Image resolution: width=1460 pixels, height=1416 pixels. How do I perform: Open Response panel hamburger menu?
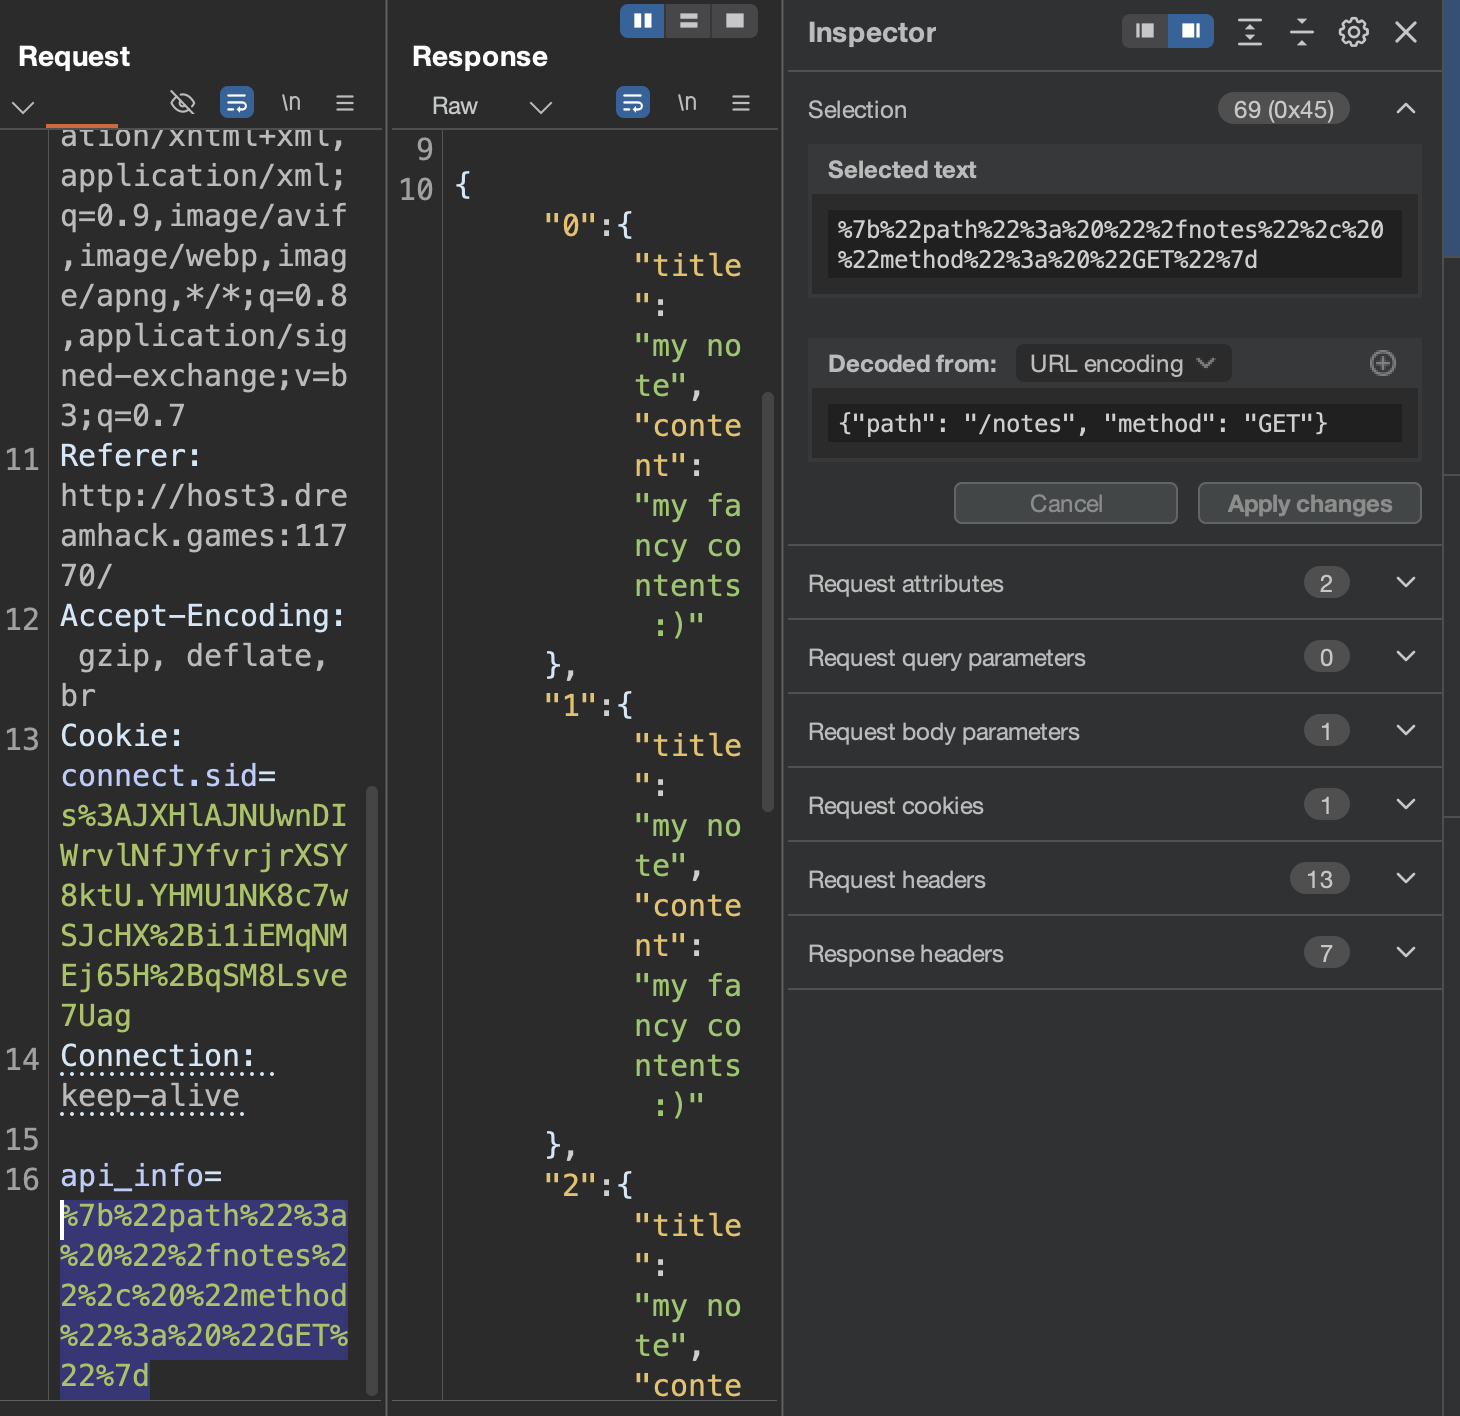pyautogui.click(x=741, y=103)
